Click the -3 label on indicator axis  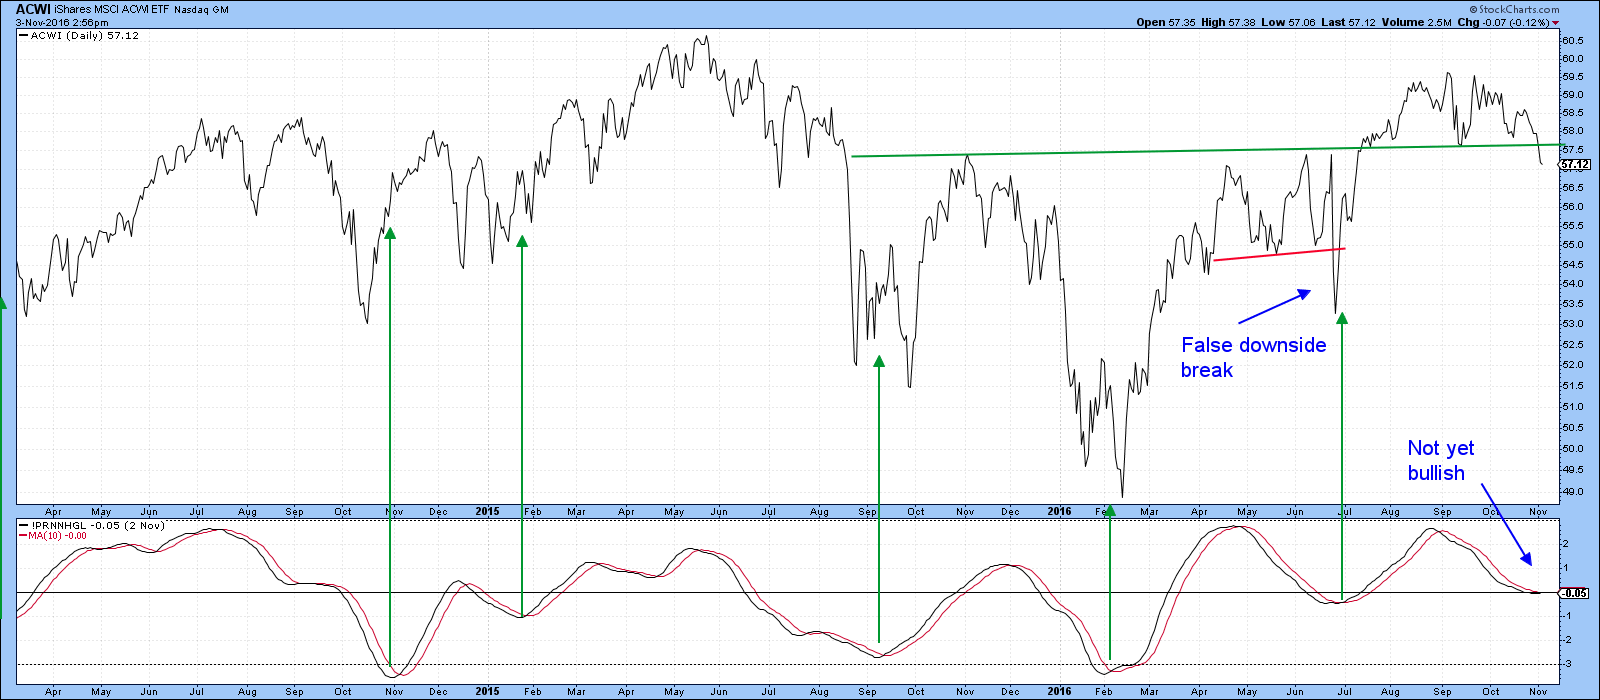click(1569, 664)
